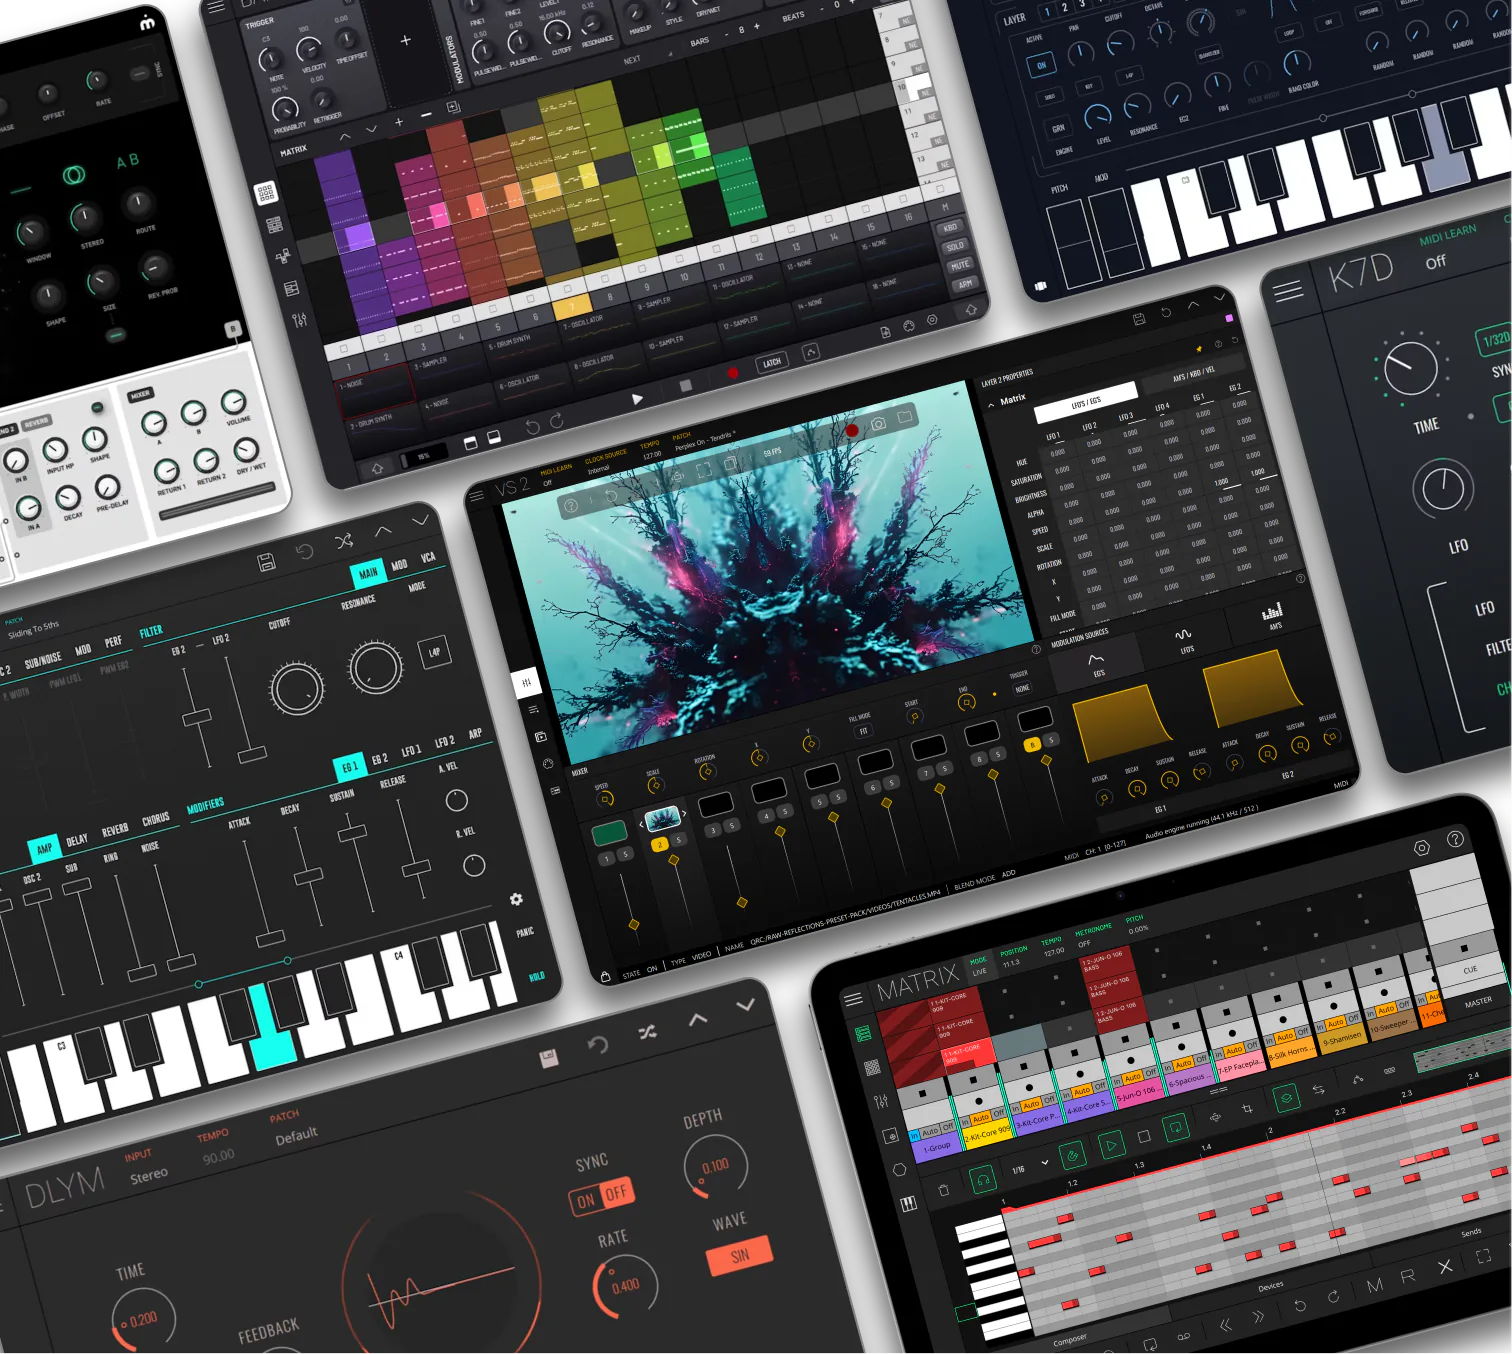The height and width of the screenshot is (1354, 1512).
Task: Randomize patch with the shuffle icon in cyan synth
Action: click(344, 541)
